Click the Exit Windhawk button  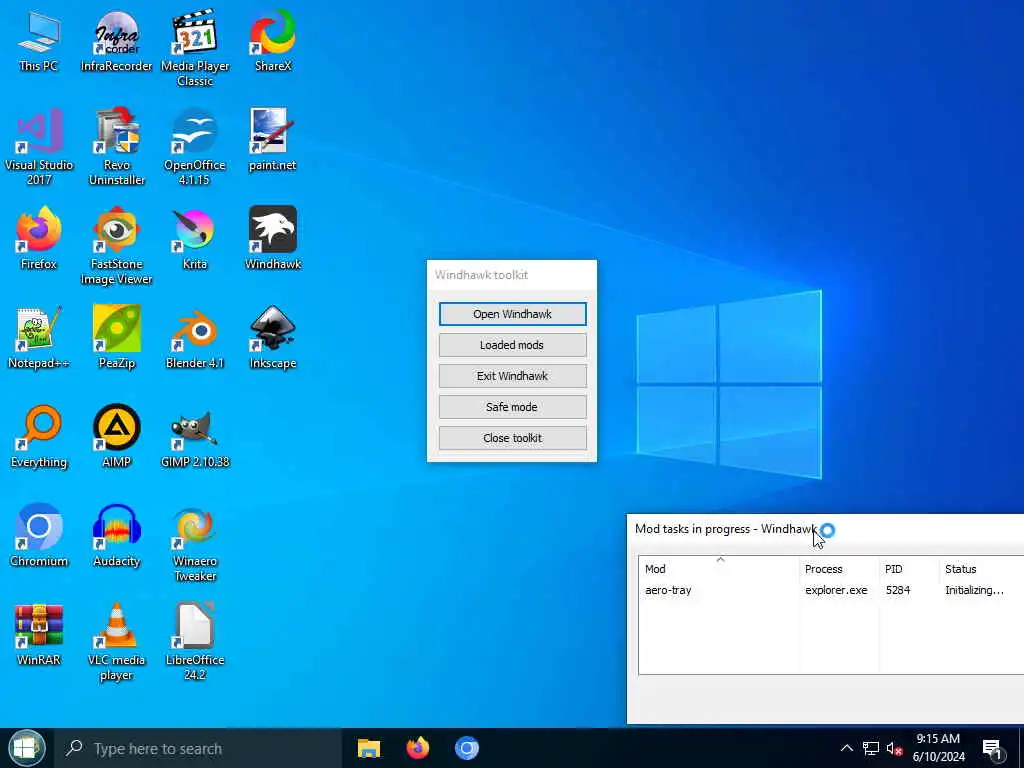[513, 376]
